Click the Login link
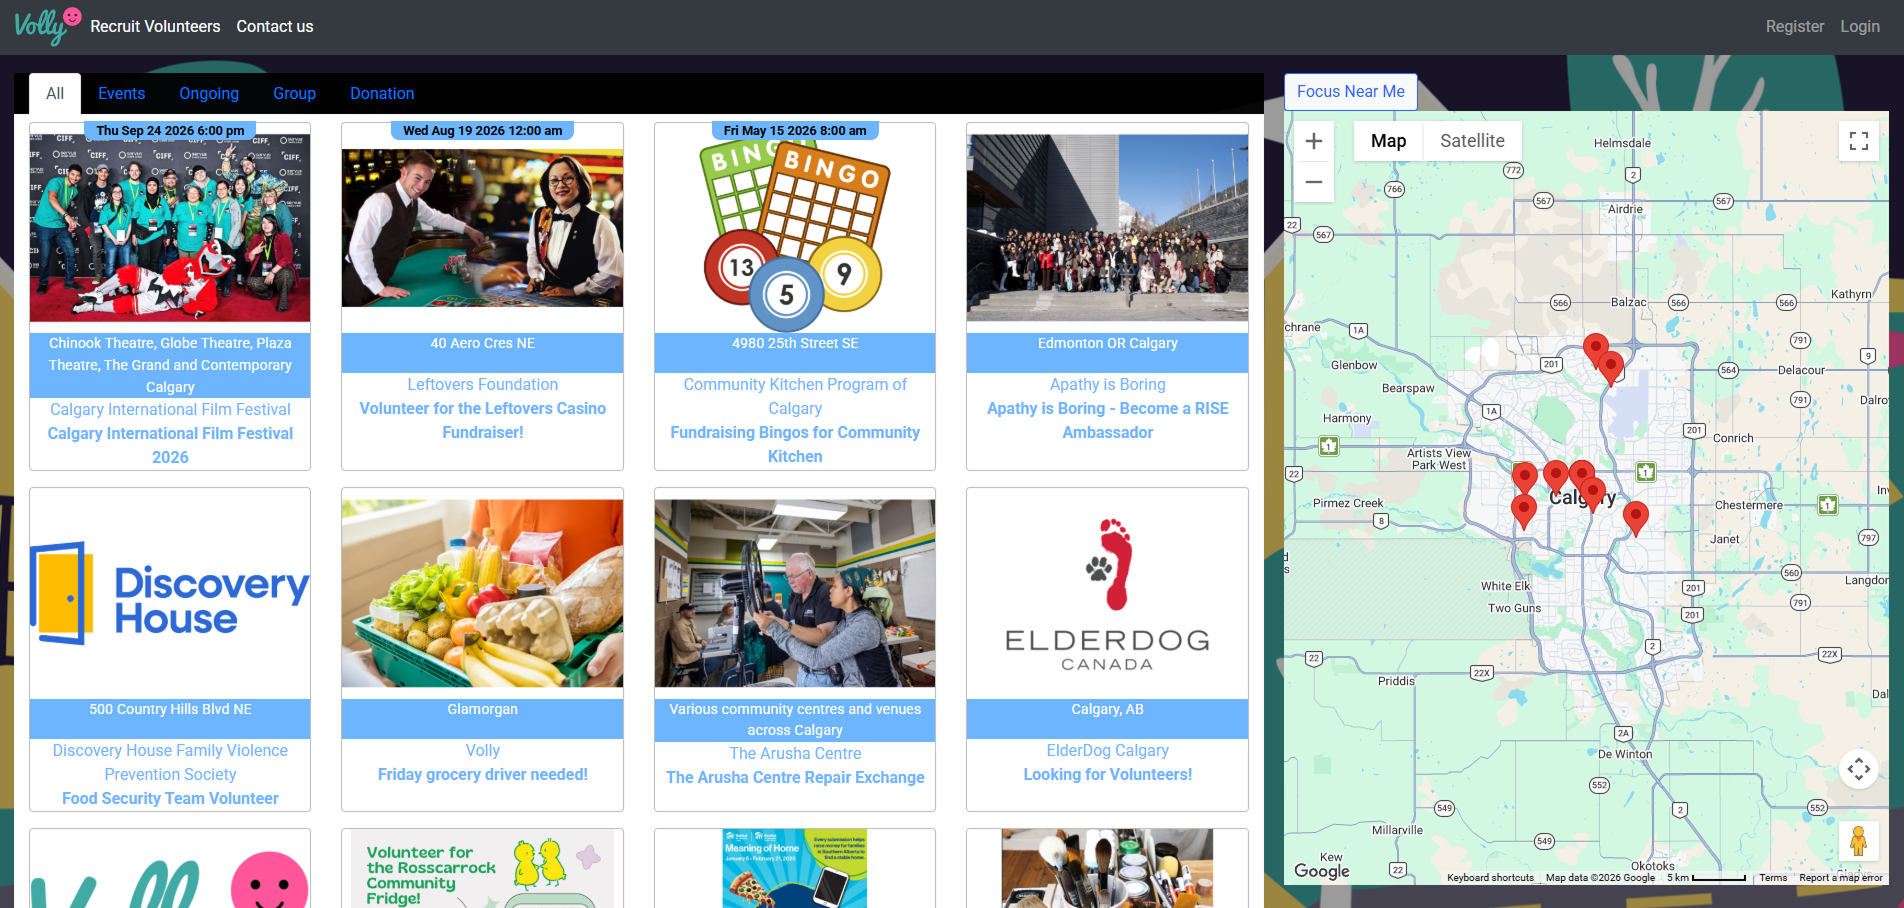Viewport: 1904px width, 908px height. pos(1860,26)
